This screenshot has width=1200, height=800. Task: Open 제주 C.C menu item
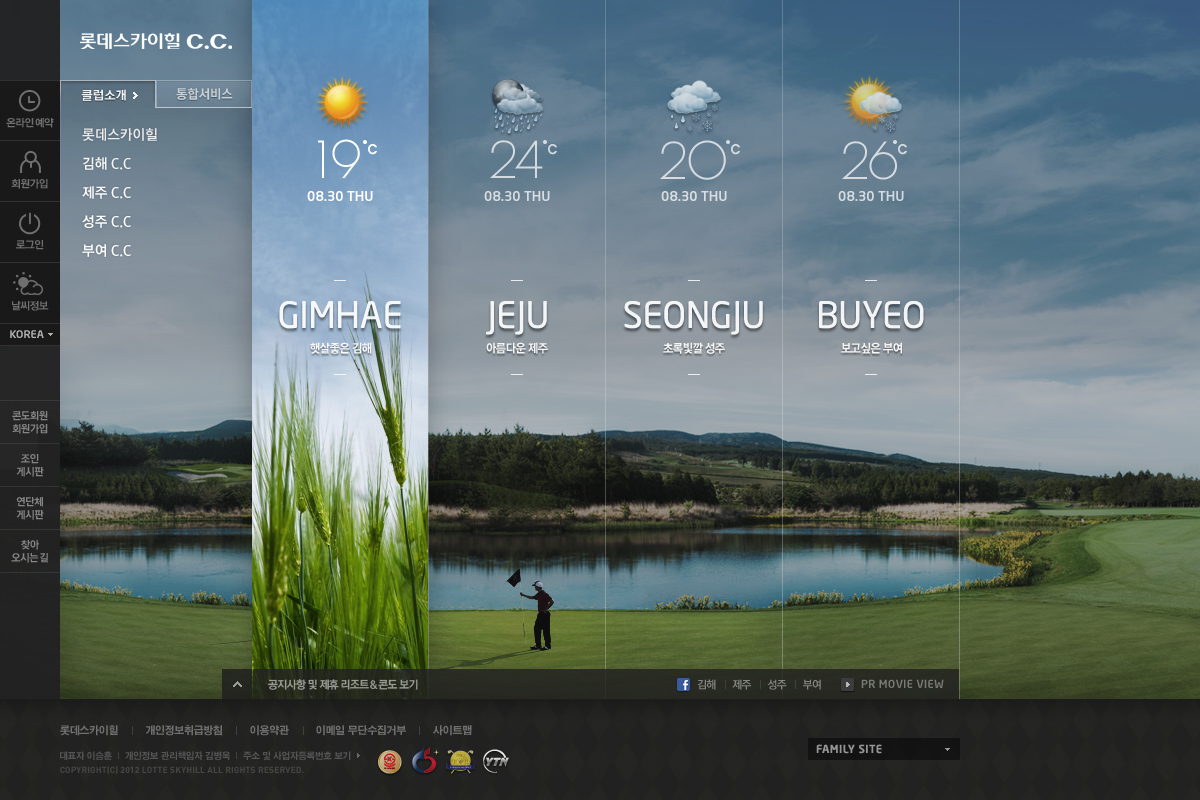coord(107,193)
